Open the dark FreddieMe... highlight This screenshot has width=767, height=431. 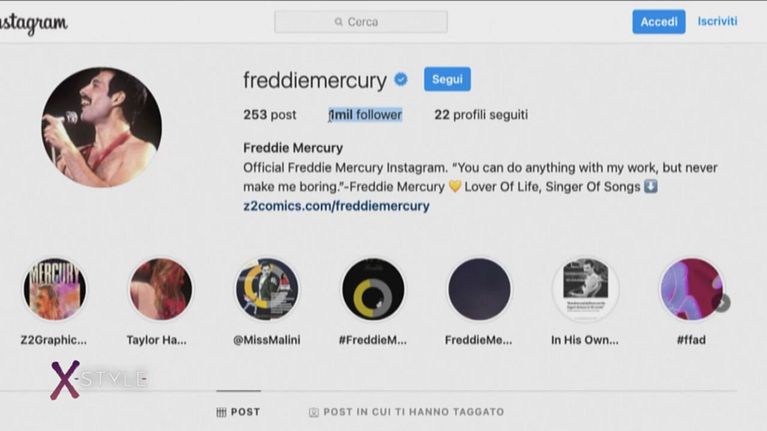pyautogui.click(x=479, y=289)
